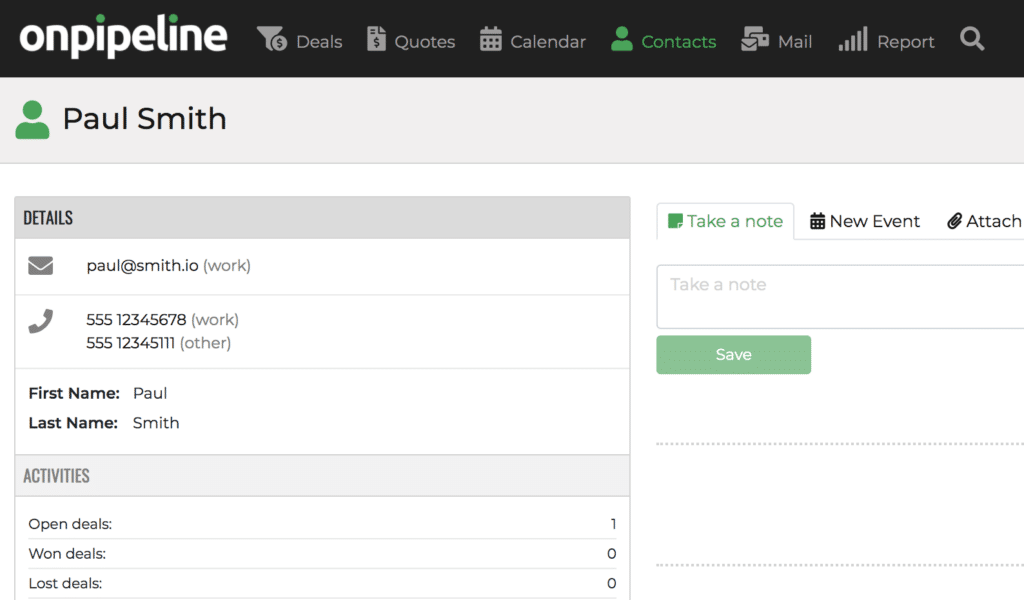Screen dimensions: 1024x600
Task: Open Deals via the funnel icon
Action: [x=272, y=39]
